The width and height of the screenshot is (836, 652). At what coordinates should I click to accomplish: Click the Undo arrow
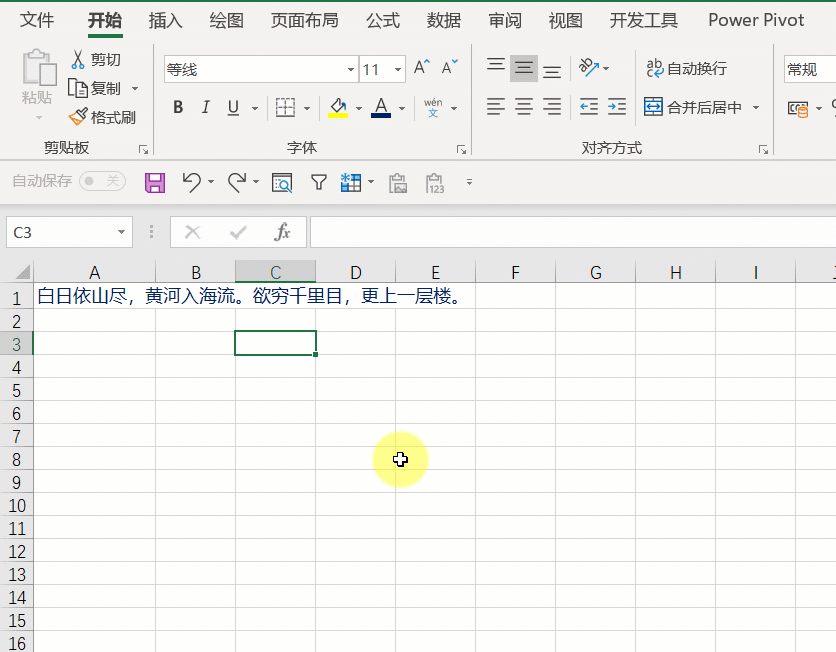[x=191, y=182]
